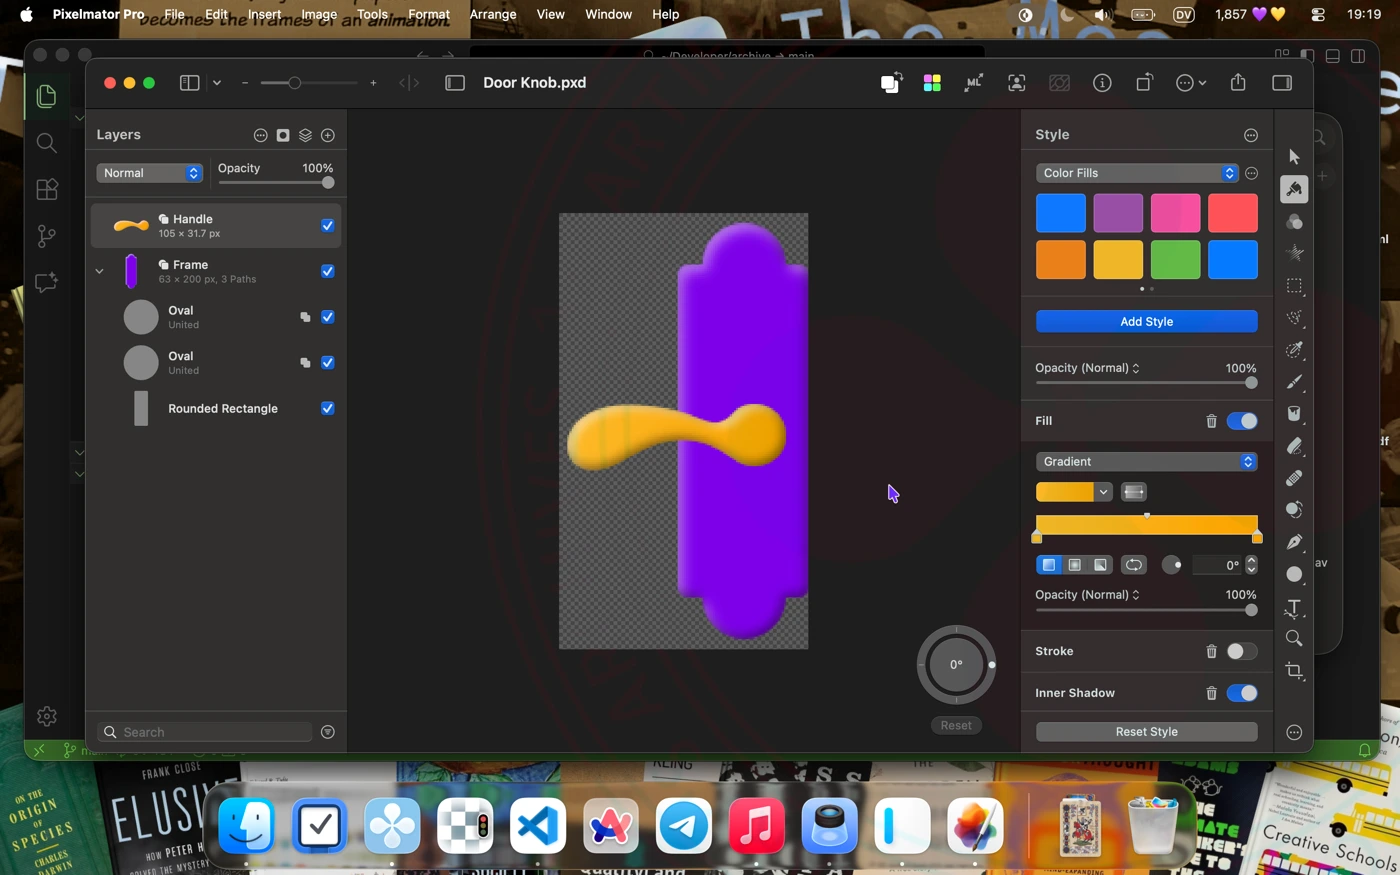The image size is (1400, 875).
Task: Disable the Fill effect toggle
Action: point(1242,421)
